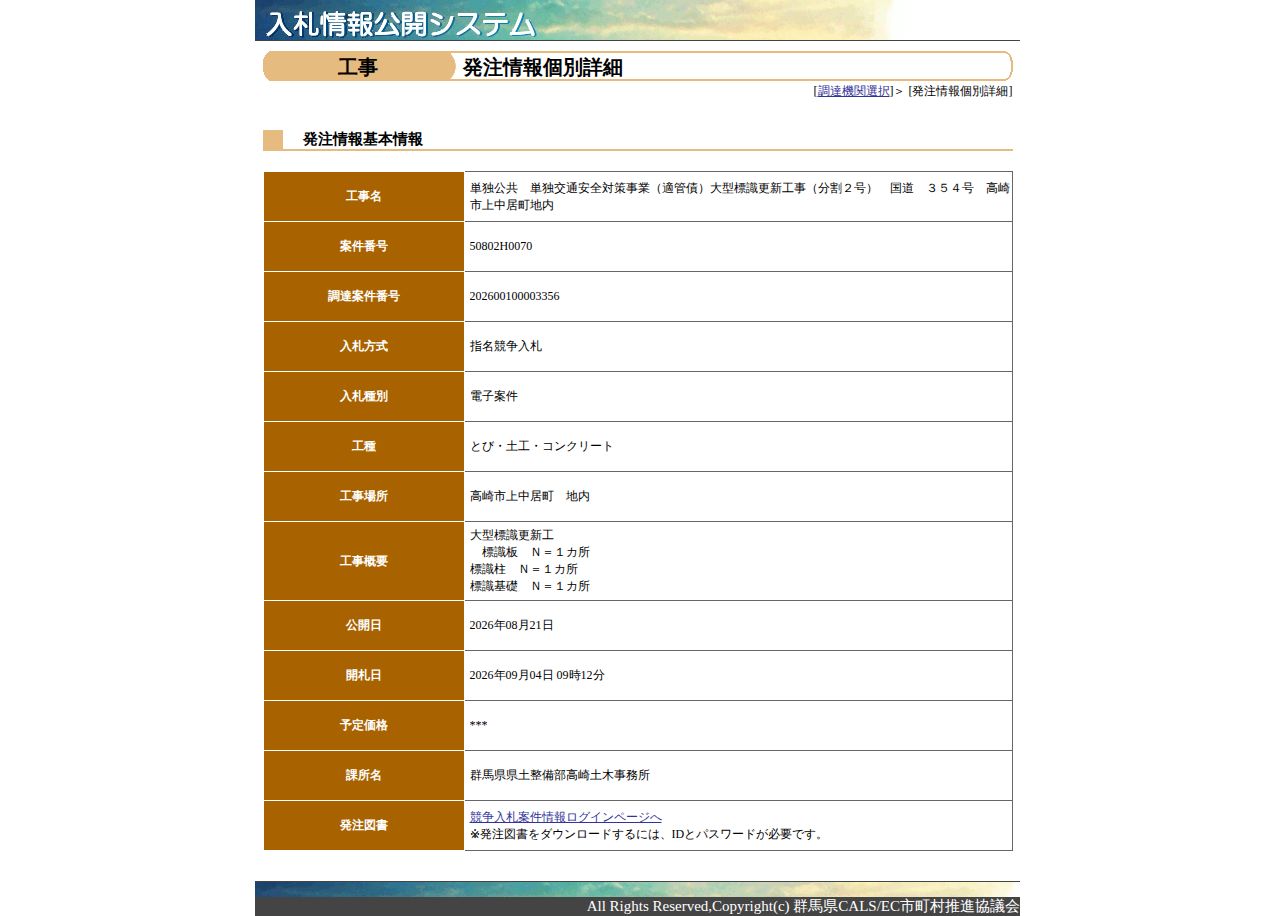Open the 調達機関選択 breadcrumb link

854,91
